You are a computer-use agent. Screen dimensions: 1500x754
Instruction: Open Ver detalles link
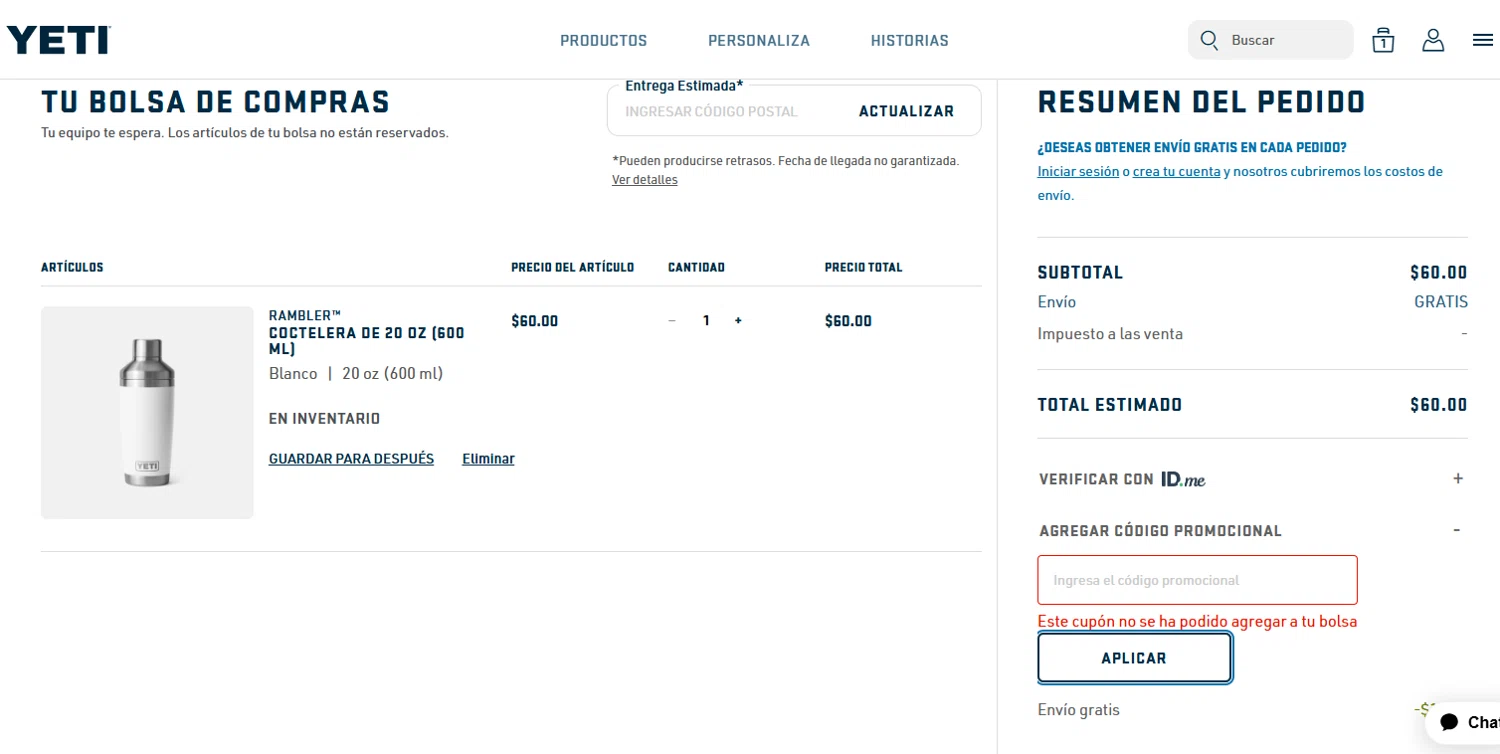(x=645, y=180)
